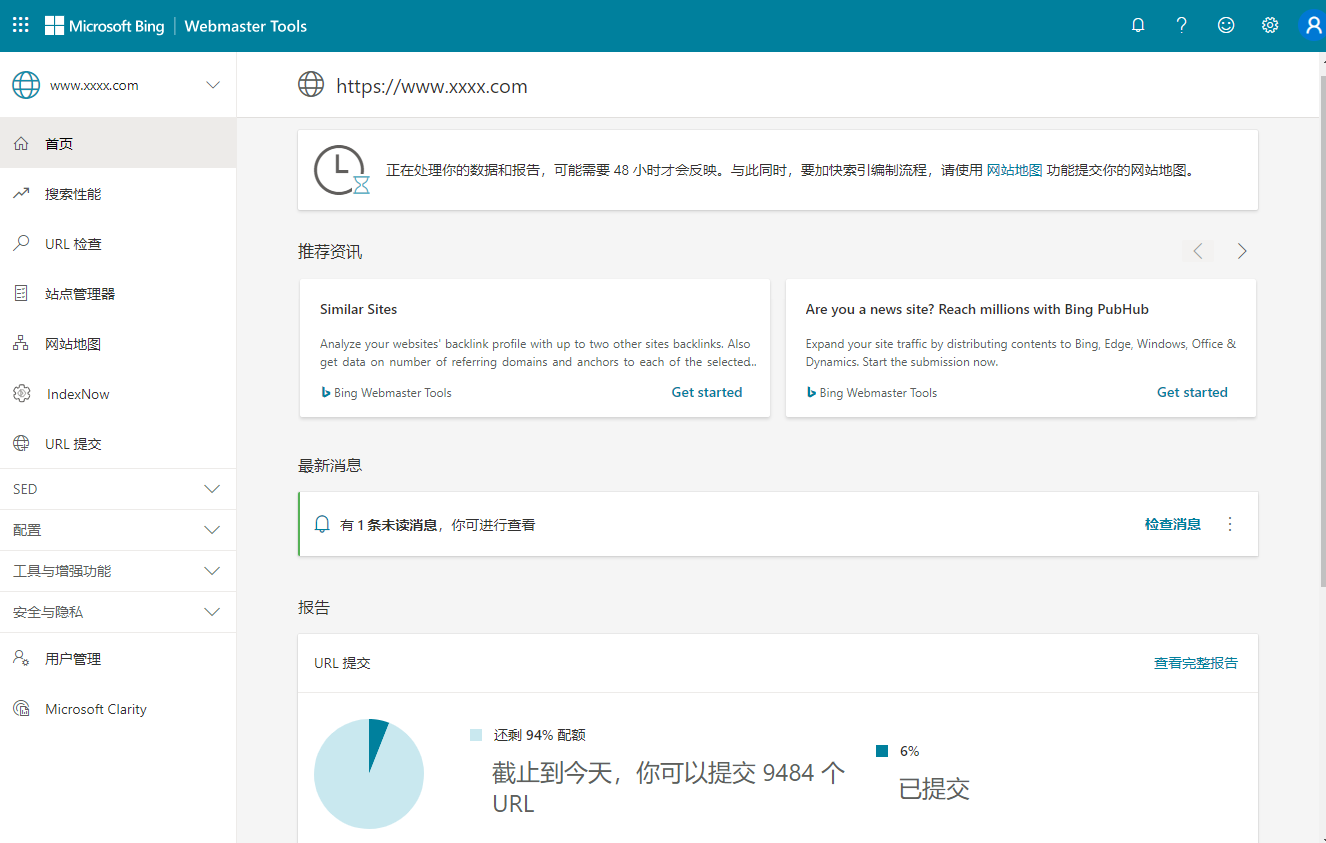Open settings gear in top bar
The image size is (1326, 843).
point(1270,26)
